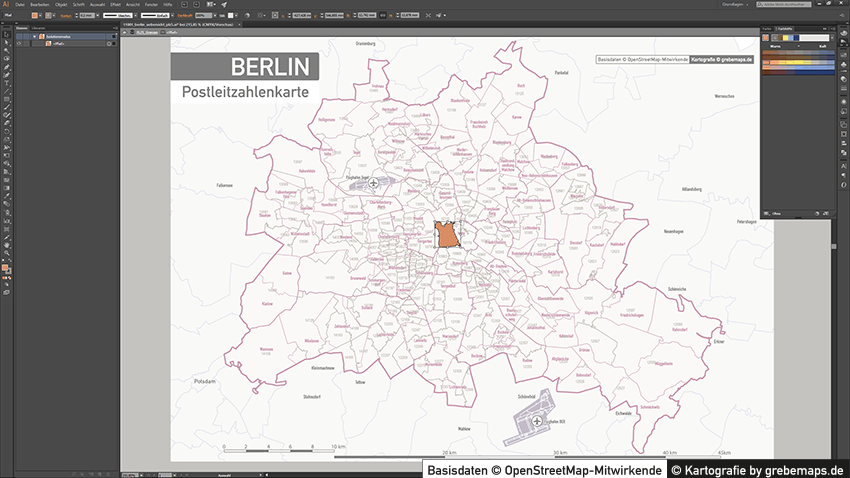Switch to the Farbhilfe panel tab
The height and width of the screenshot is (478, 850).
click(x=783, y=29)
